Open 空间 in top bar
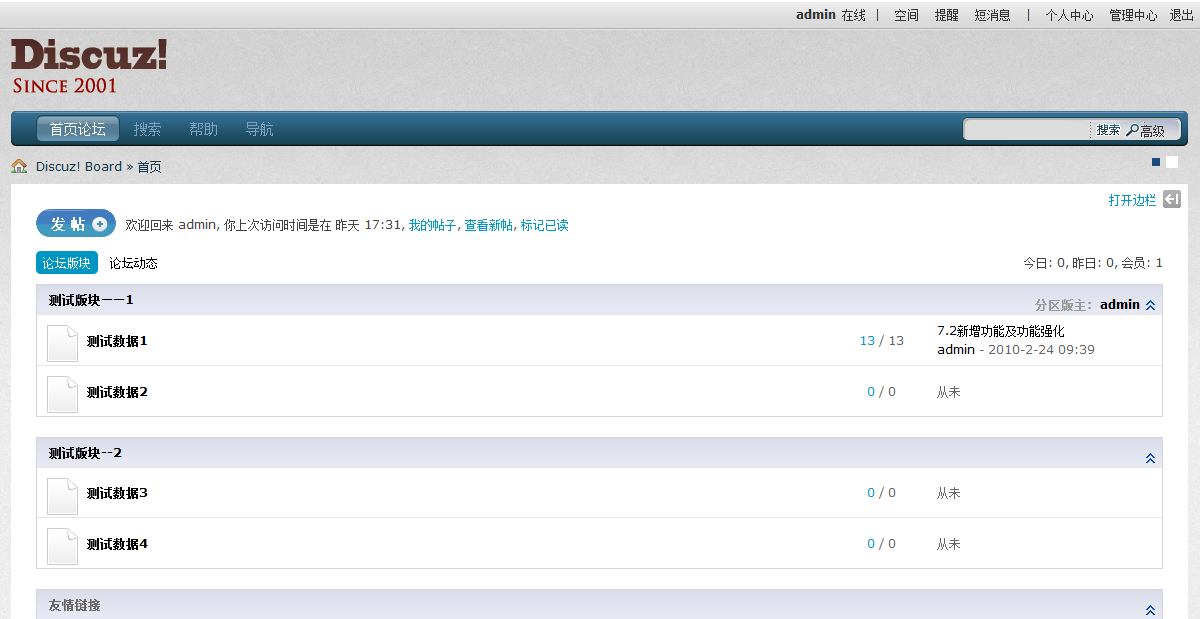This screenshot has width=1200, height=619. coord(906,15)
